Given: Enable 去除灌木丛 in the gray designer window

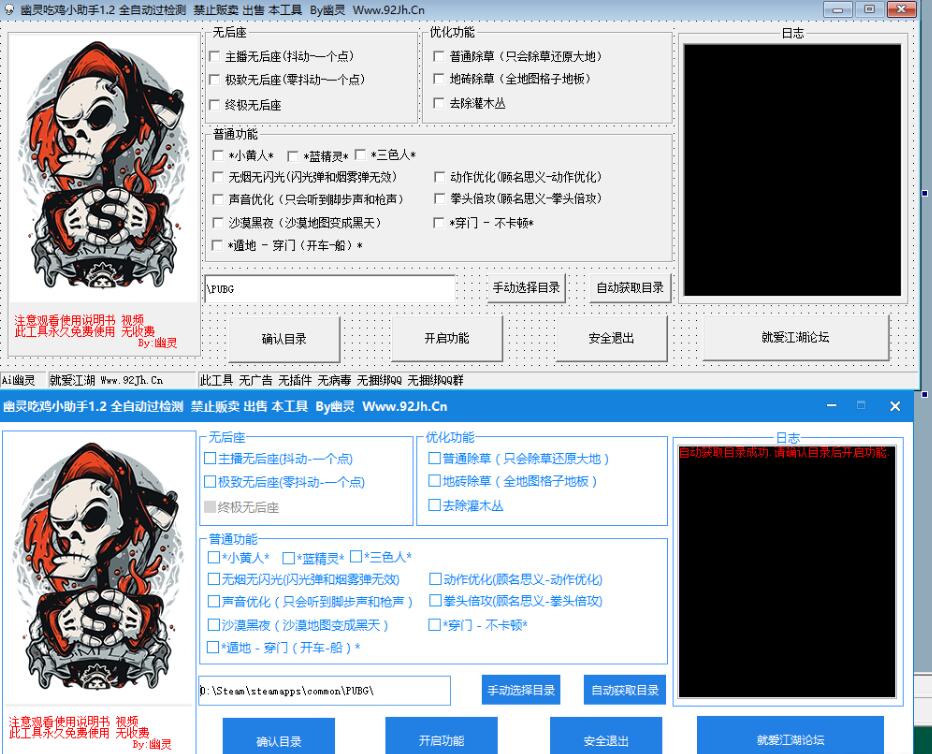Looking at the screenshot, I should coord(439,103).
